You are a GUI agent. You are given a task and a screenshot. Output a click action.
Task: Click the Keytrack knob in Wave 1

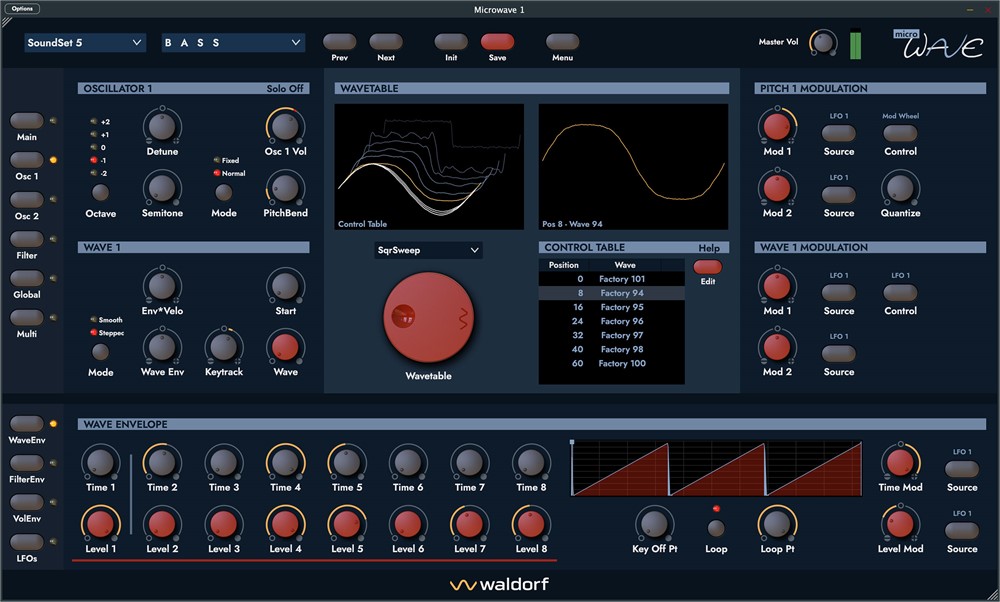[224, 346]
